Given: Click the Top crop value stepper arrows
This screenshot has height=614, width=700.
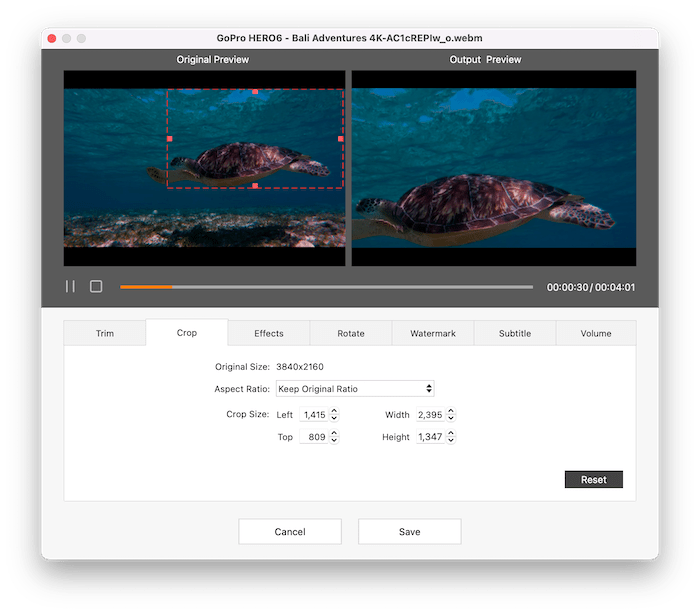Looking at the screenshot, I should [334, 437].
